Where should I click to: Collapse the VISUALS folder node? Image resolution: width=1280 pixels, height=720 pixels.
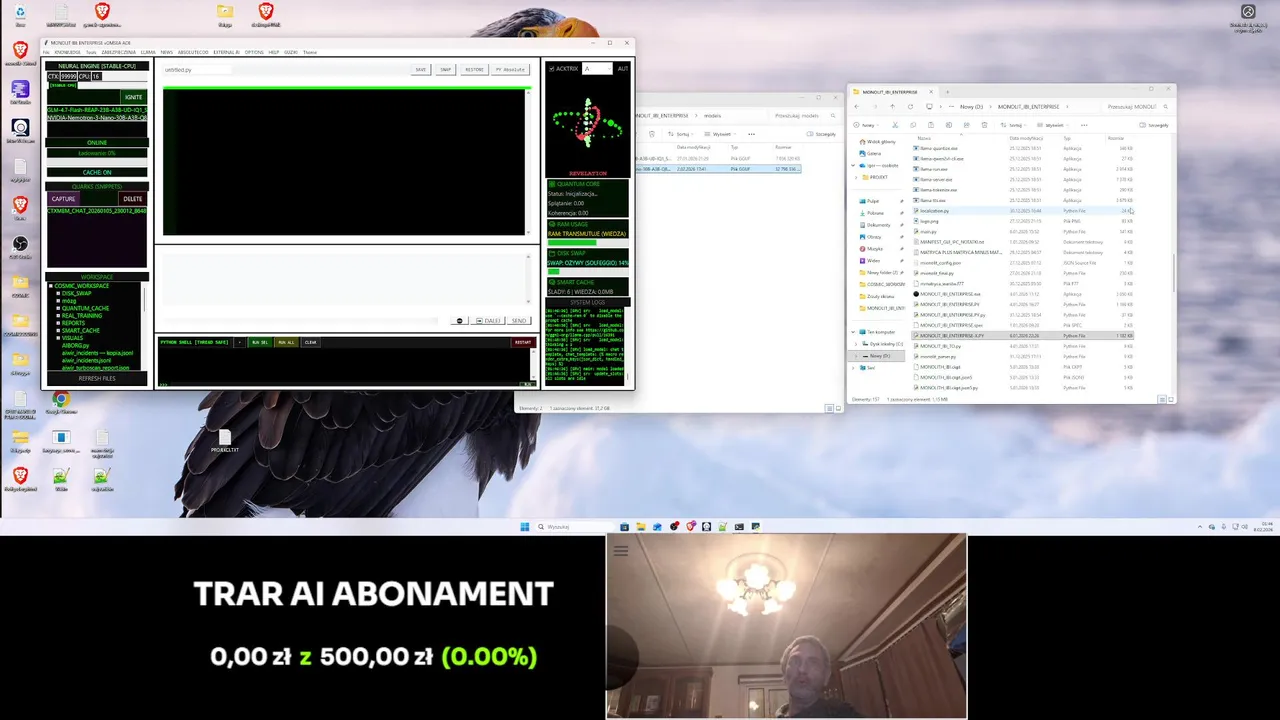(x=58, y=337)
